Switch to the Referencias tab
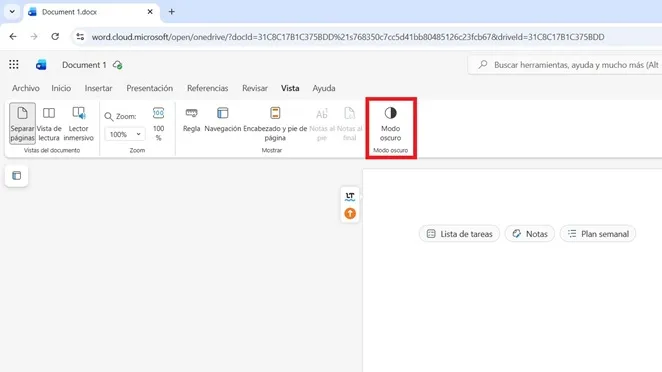 tap(207, 88)
